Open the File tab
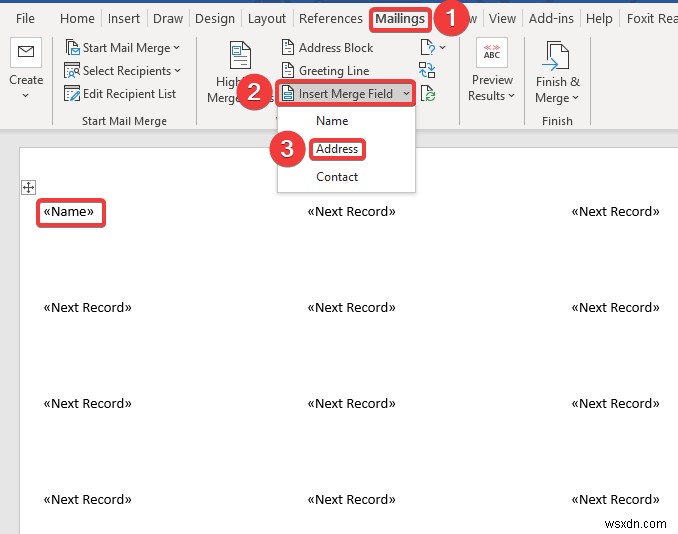 click(25, 19)
